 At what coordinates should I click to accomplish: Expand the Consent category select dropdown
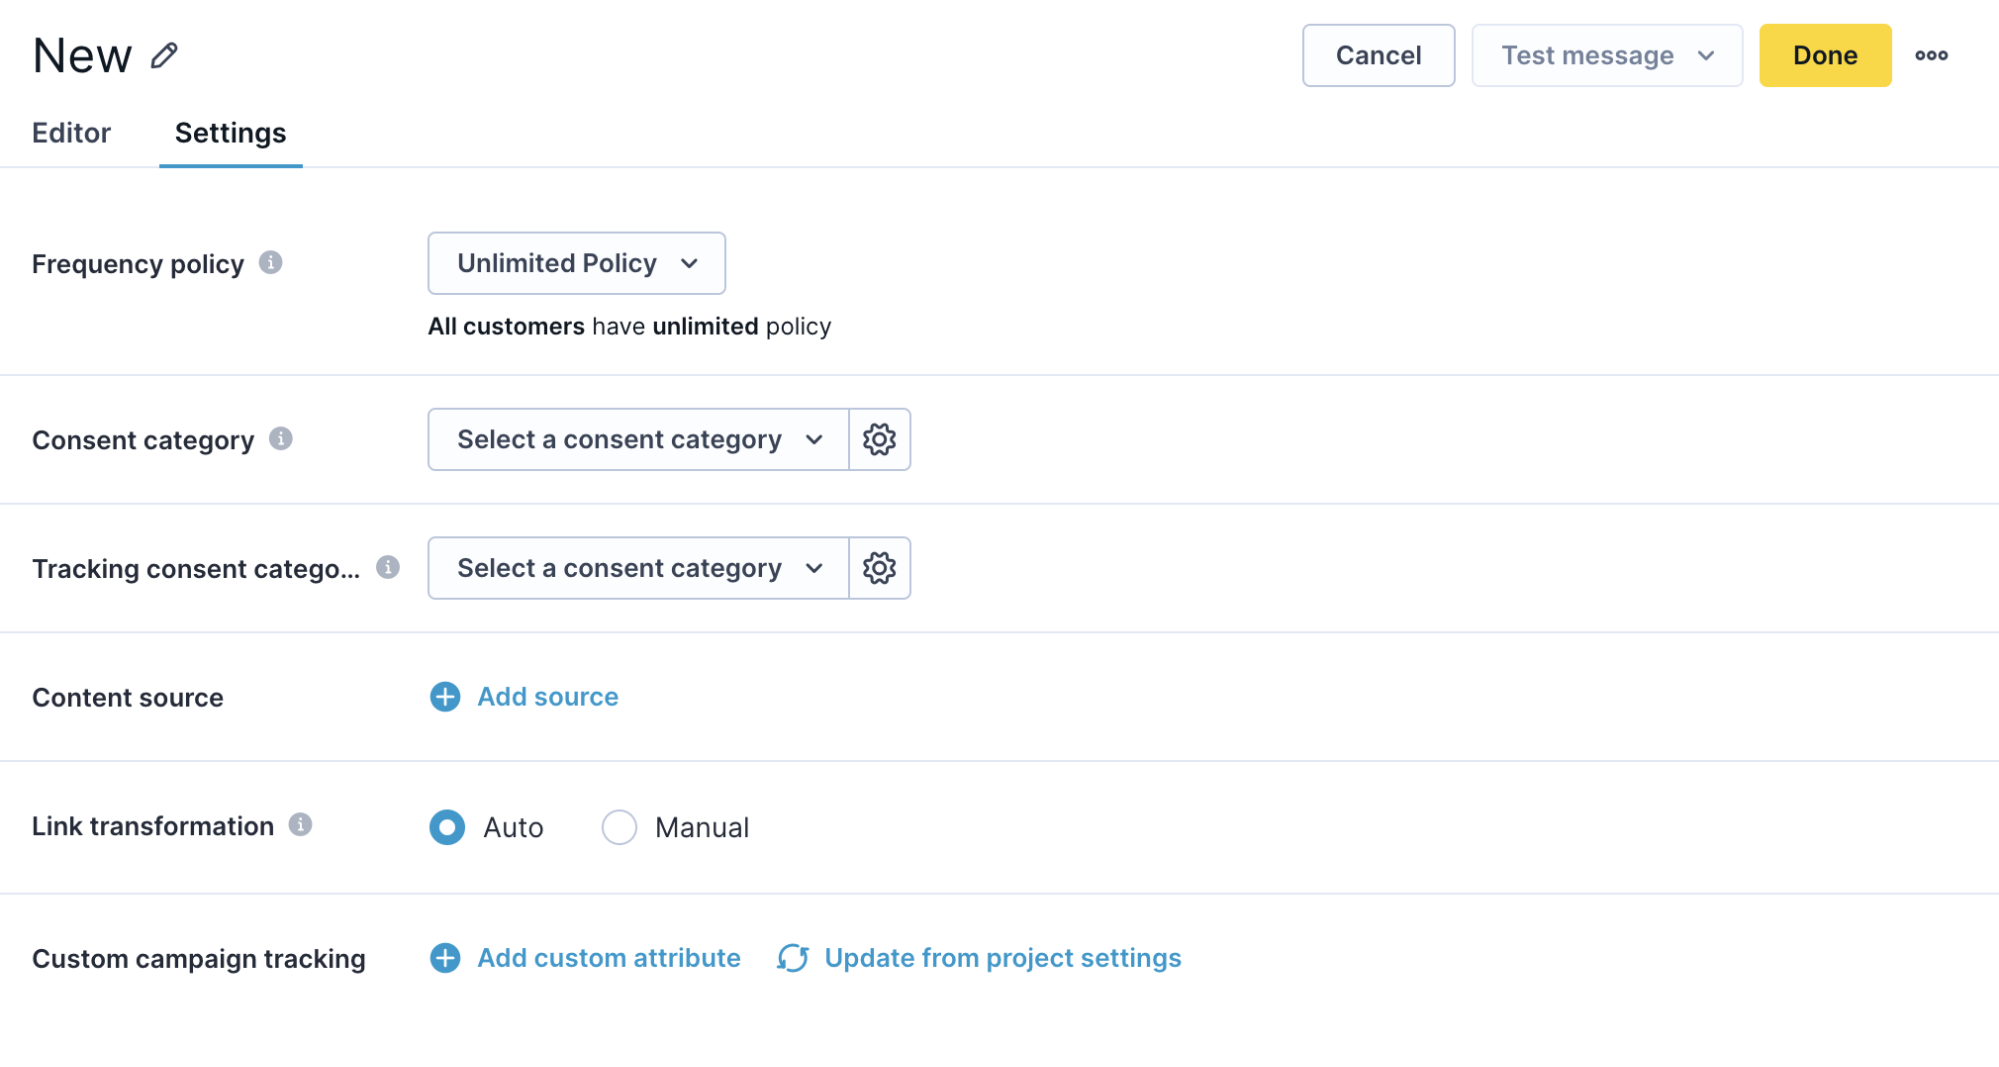click(638, 439)
